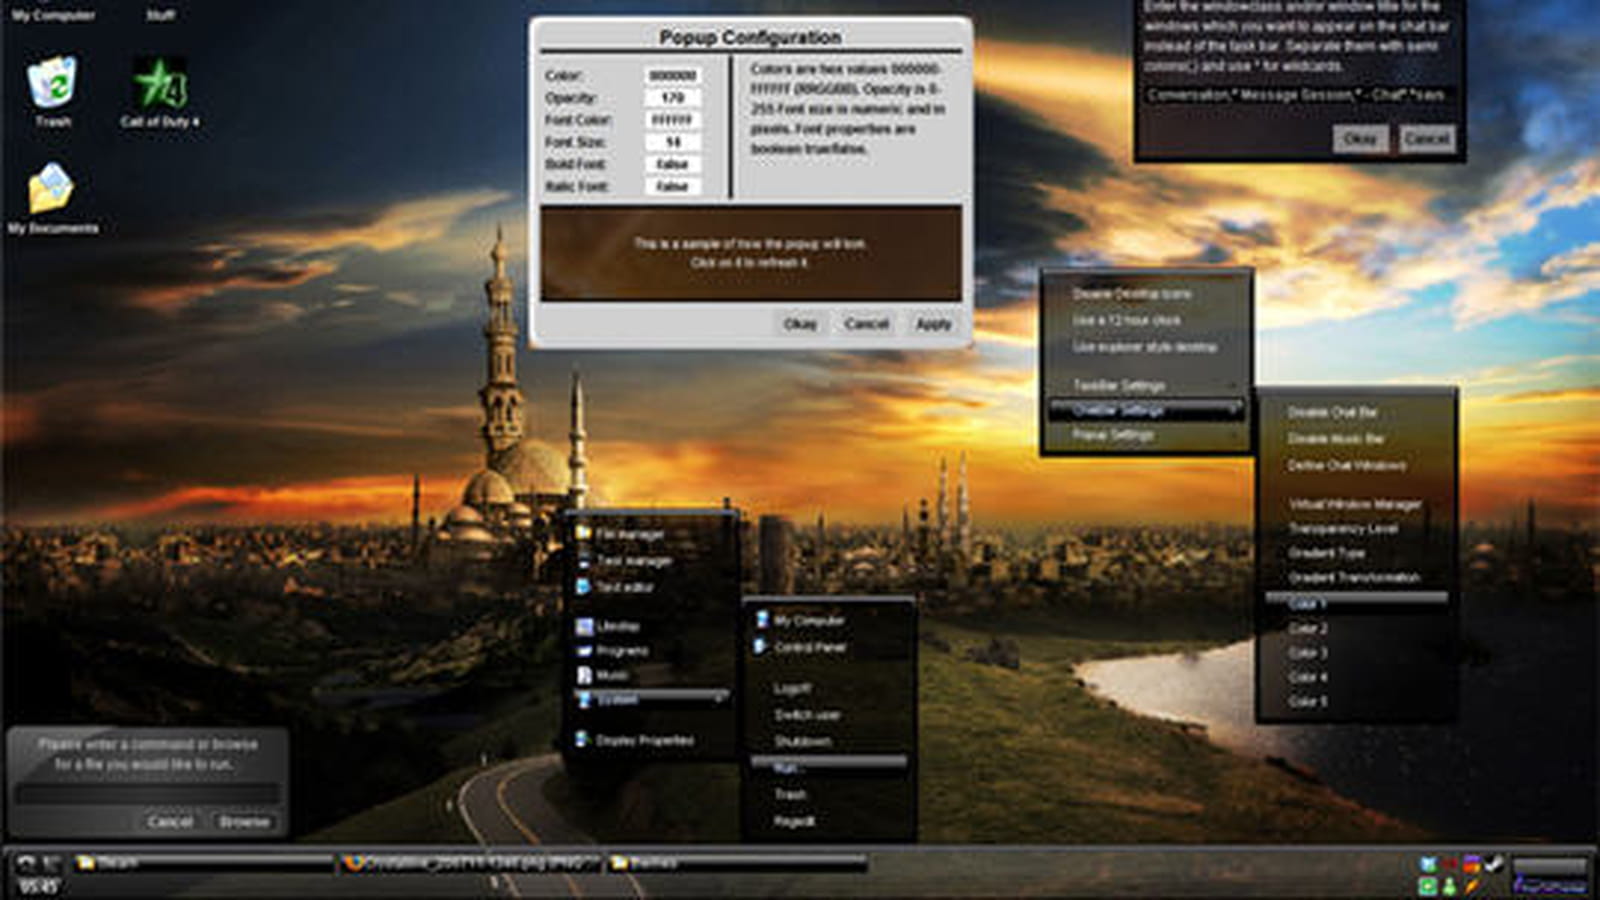Click Apply in Popup Configuration
The height and width of the screenshot is (900, 1600).
click(x=933, y=324)
